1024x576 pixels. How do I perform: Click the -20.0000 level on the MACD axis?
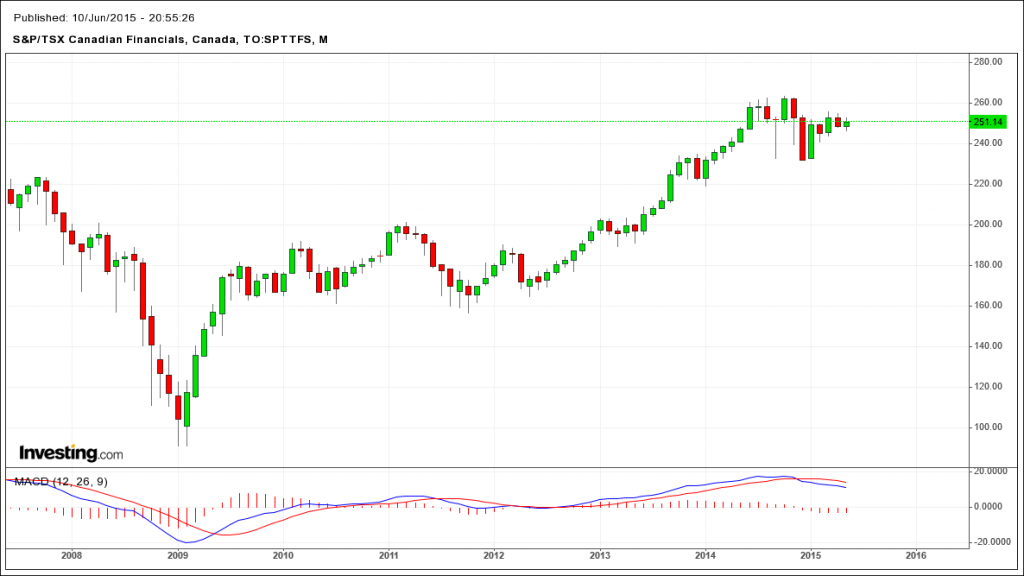[x=989, y=542]
